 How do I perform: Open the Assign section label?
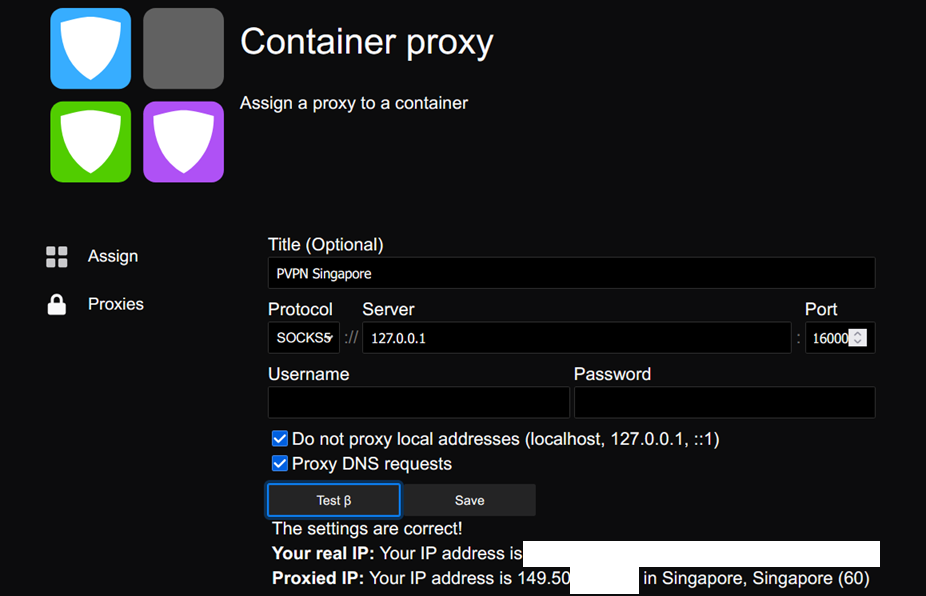[113, 257]
